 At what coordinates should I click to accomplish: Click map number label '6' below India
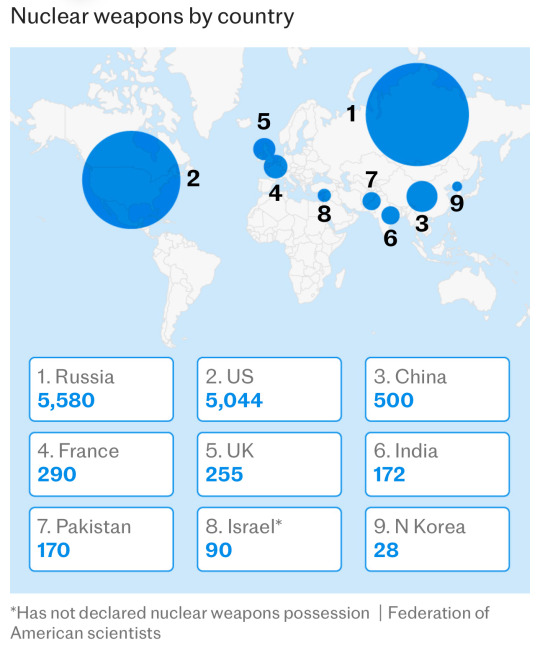tap(390, 238)
